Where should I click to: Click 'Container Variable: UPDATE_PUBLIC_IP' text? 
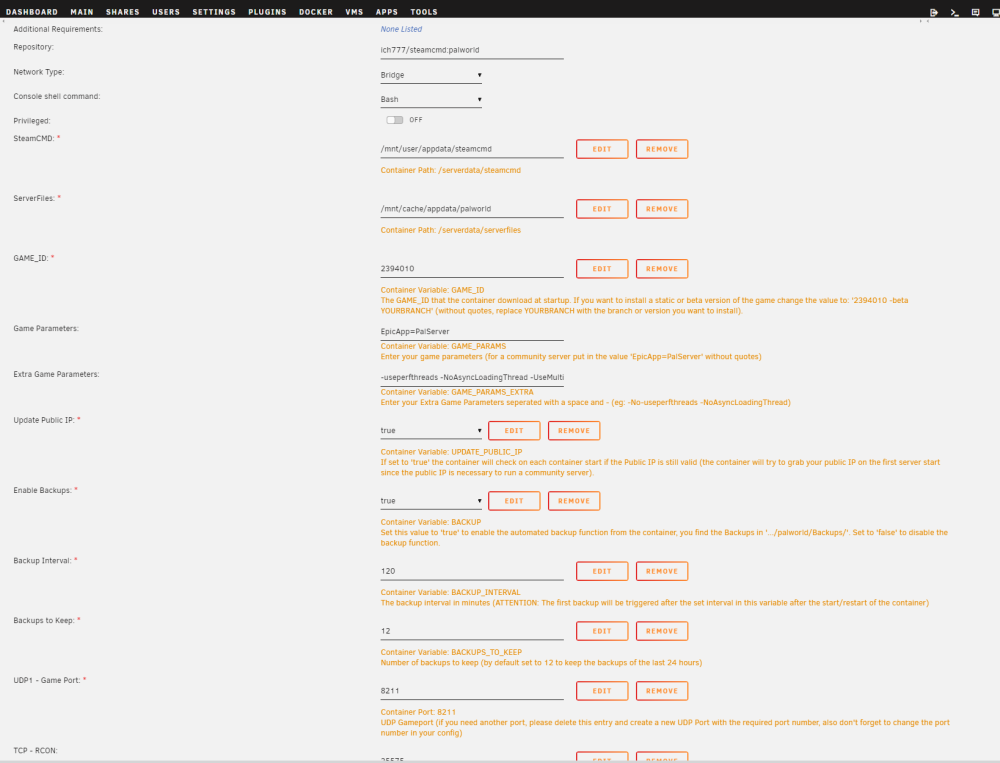[x=452, y=452]
